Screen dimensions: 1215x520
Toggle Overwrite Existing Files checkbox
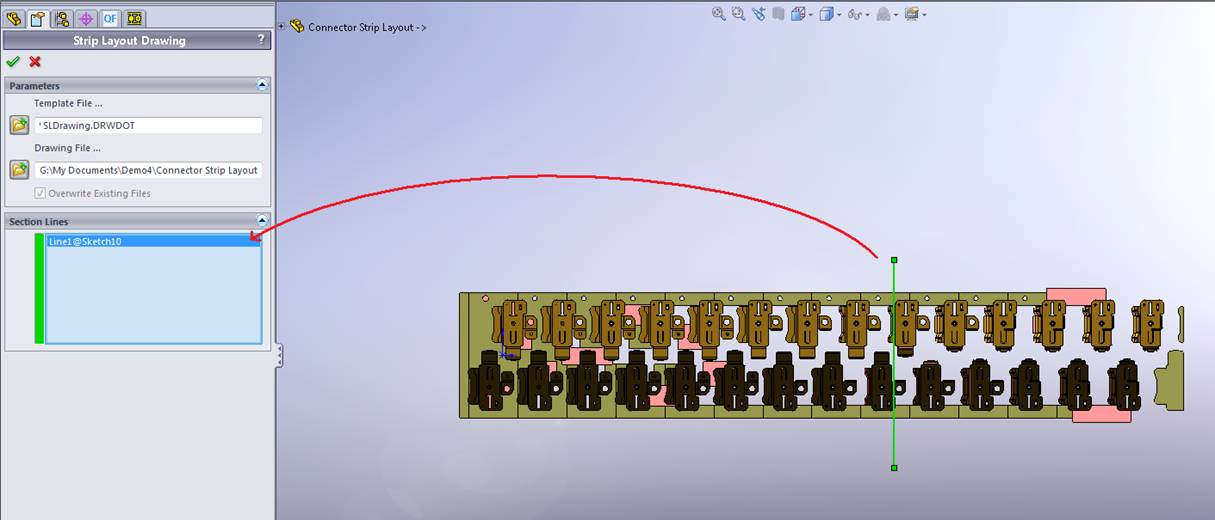[40, 193]
